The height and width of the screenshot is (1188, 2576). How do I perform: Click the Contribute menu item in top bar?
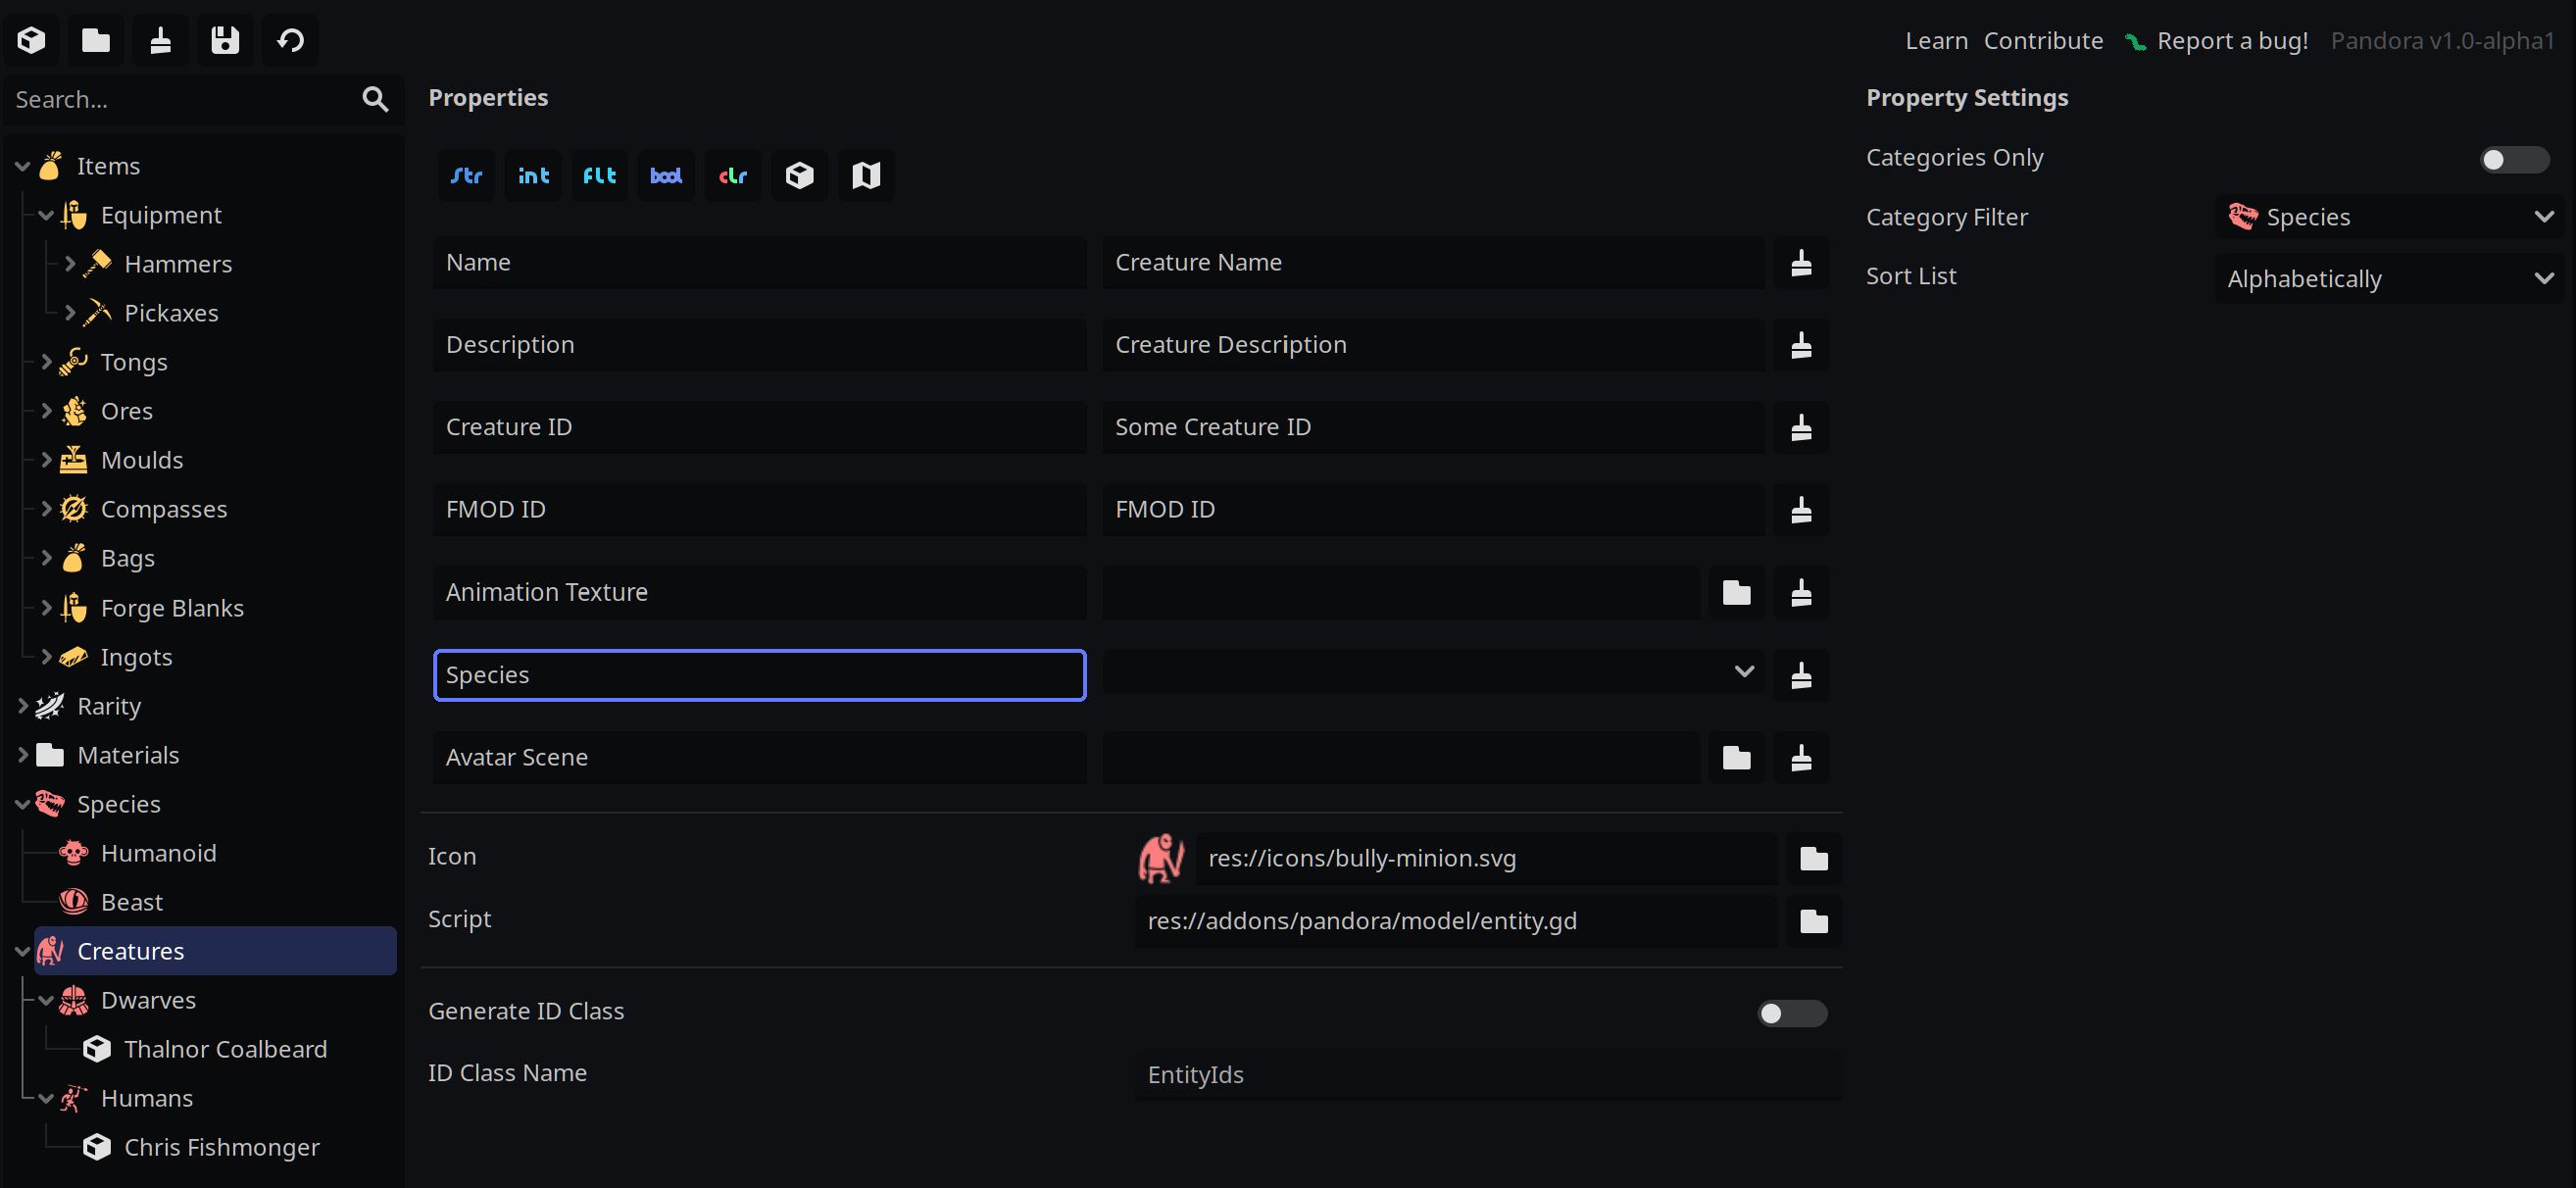(x=2044, y=41)
